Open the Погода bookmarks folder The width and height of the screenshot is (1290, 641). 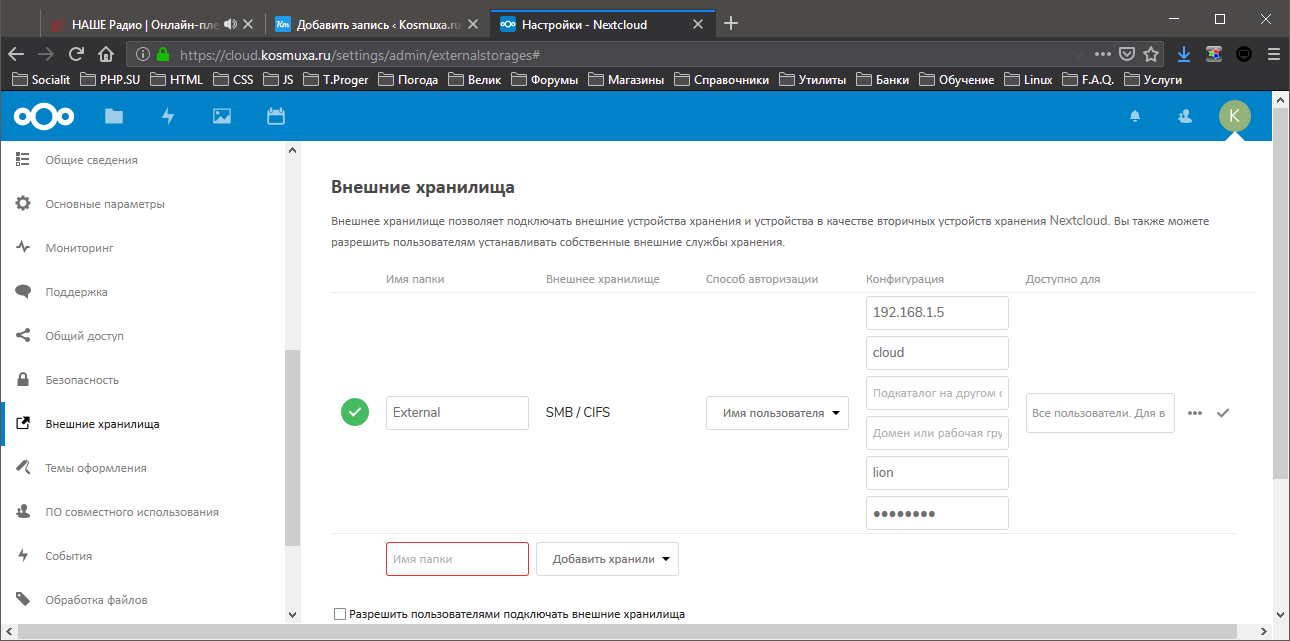click(408, 79)
